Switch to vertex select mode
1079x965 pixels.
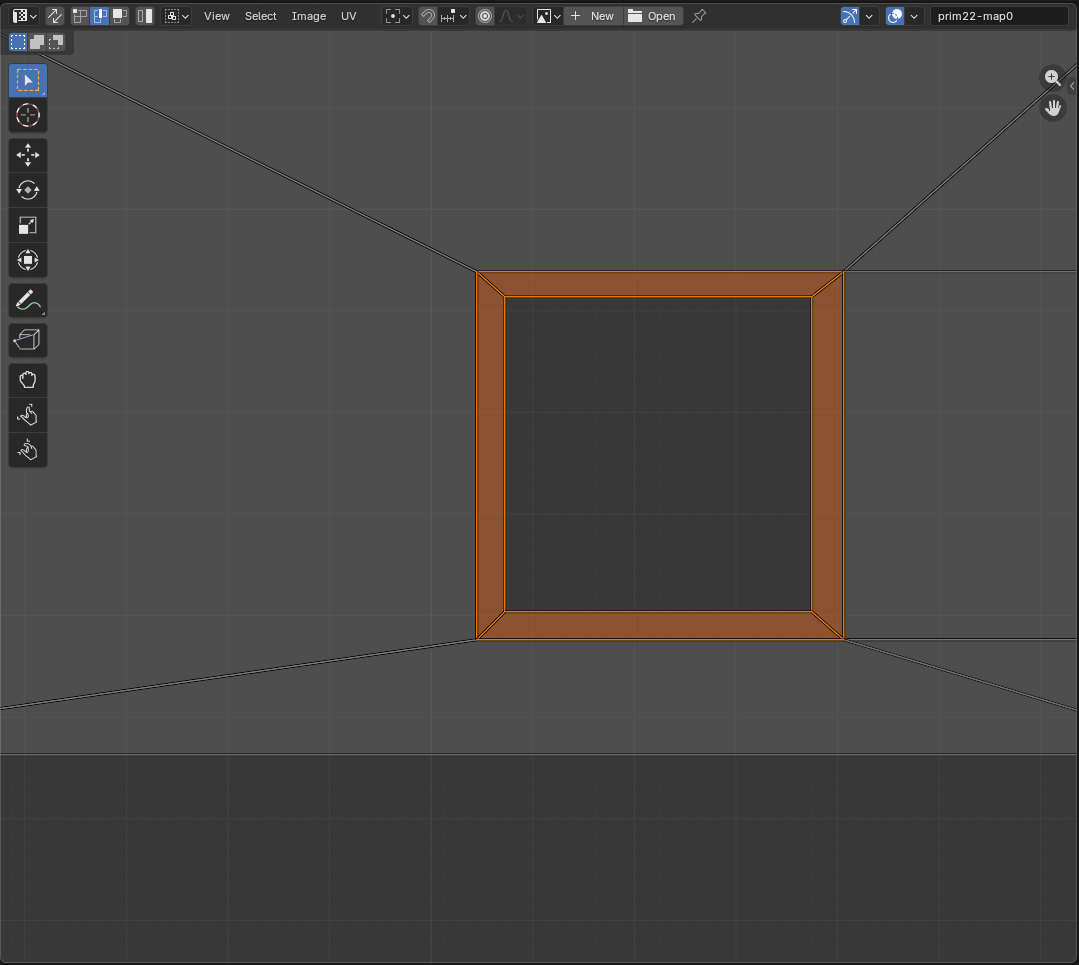(80, 16)
